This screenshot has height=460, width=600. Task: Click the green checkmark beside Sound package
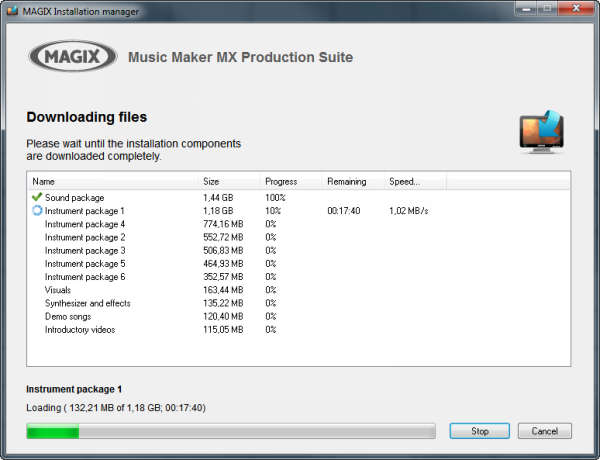(37, 198)
